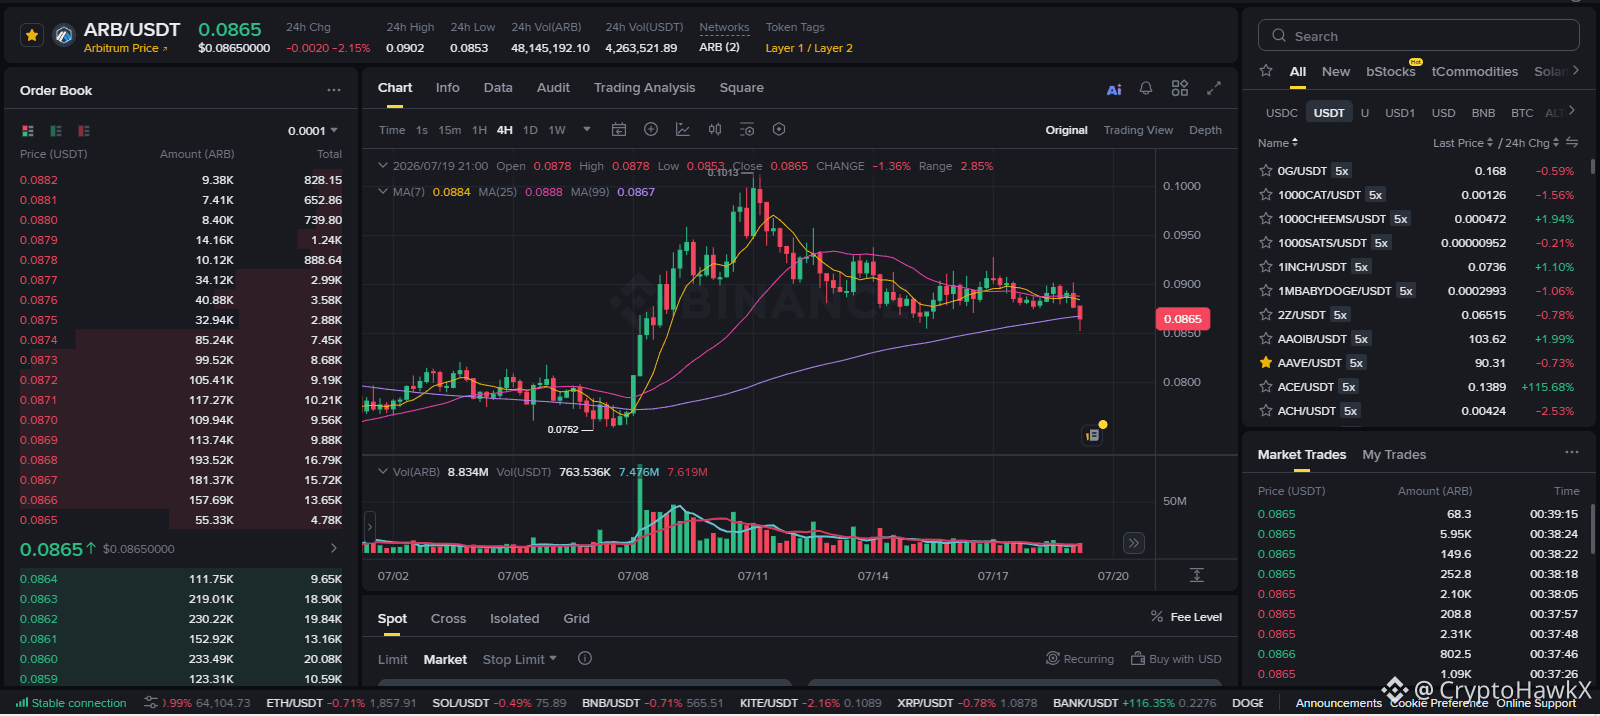Open chart display settings list icon

click(x=747, y=130)
